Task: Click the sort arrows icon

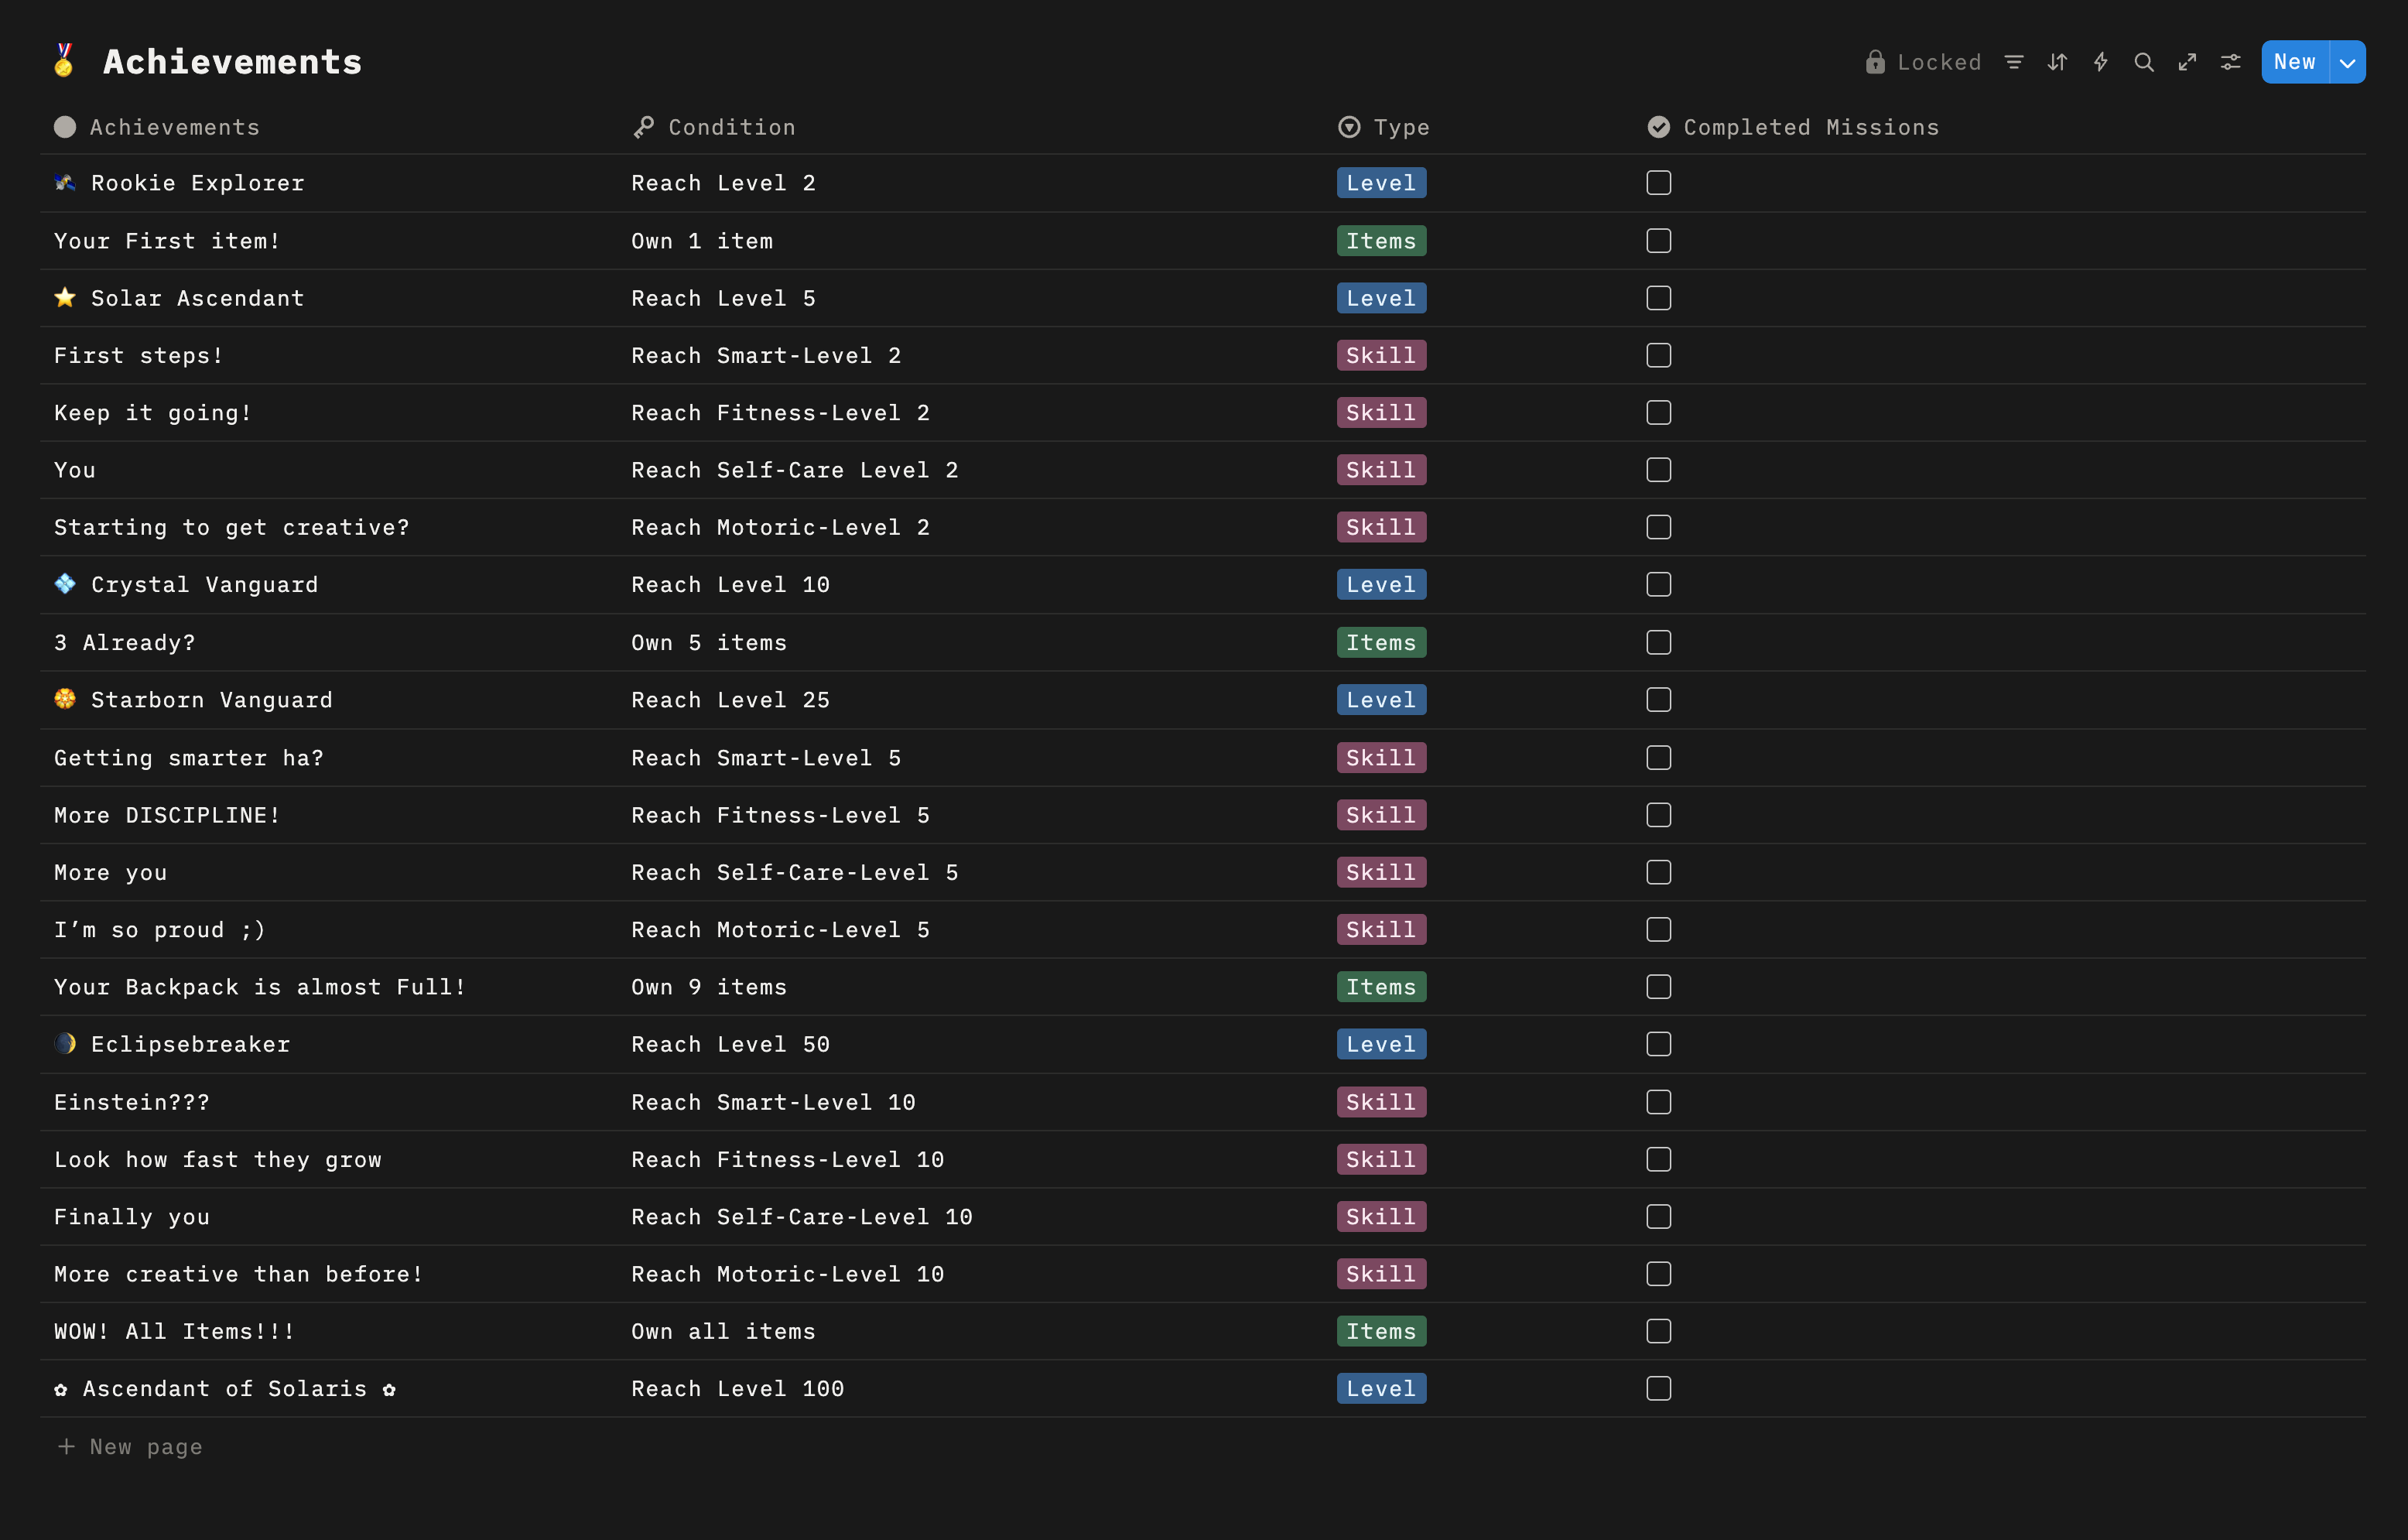Action: (2057, 62)
